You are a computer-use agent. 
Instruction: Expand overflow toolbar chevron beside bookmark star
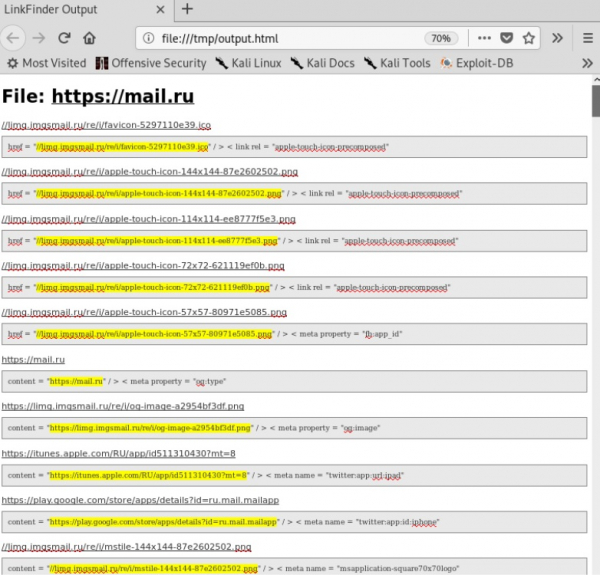coord(558,38)
